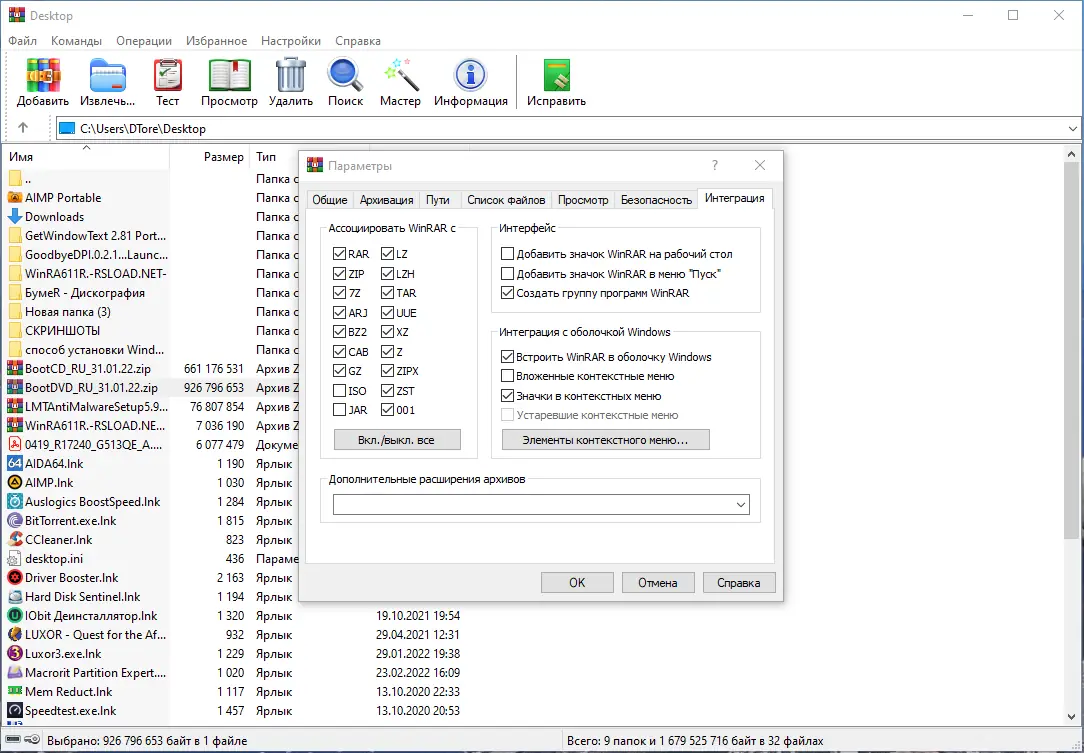Open the Безопасность tab
This screenshot has height=753, width=1084.
coord(656,200)
